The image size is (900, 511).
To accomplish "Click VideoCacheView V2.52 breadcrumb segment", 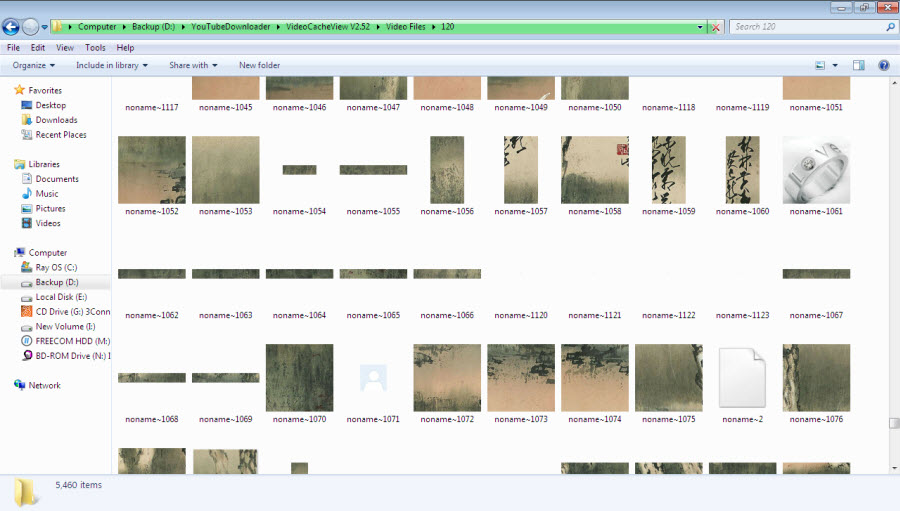I will (x=328, y=27).
